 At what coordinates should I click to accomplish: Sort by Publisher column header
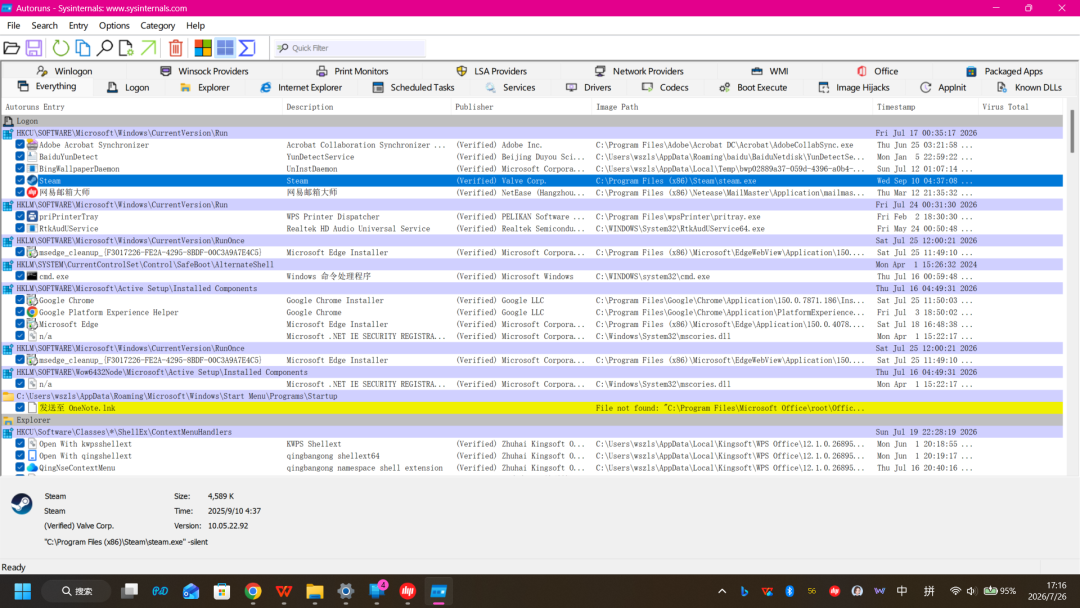point(522,107)
